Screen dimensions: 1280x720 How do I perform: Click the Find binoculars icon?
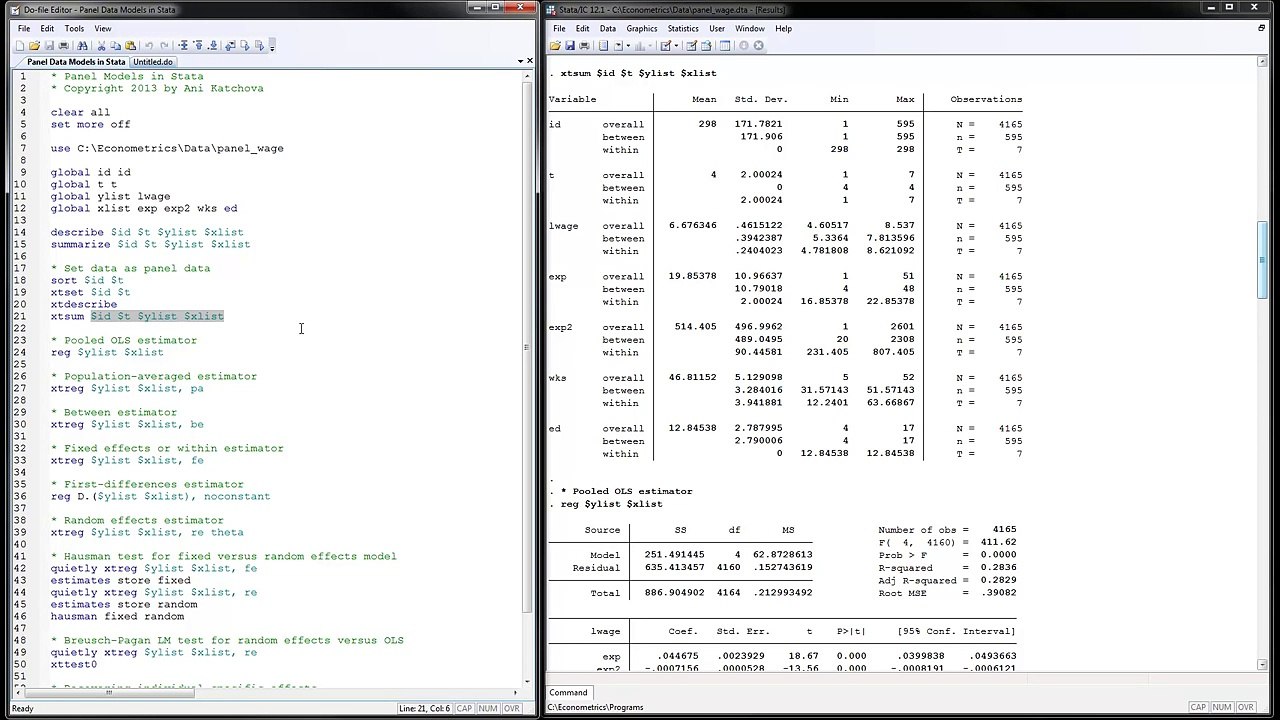82,45
